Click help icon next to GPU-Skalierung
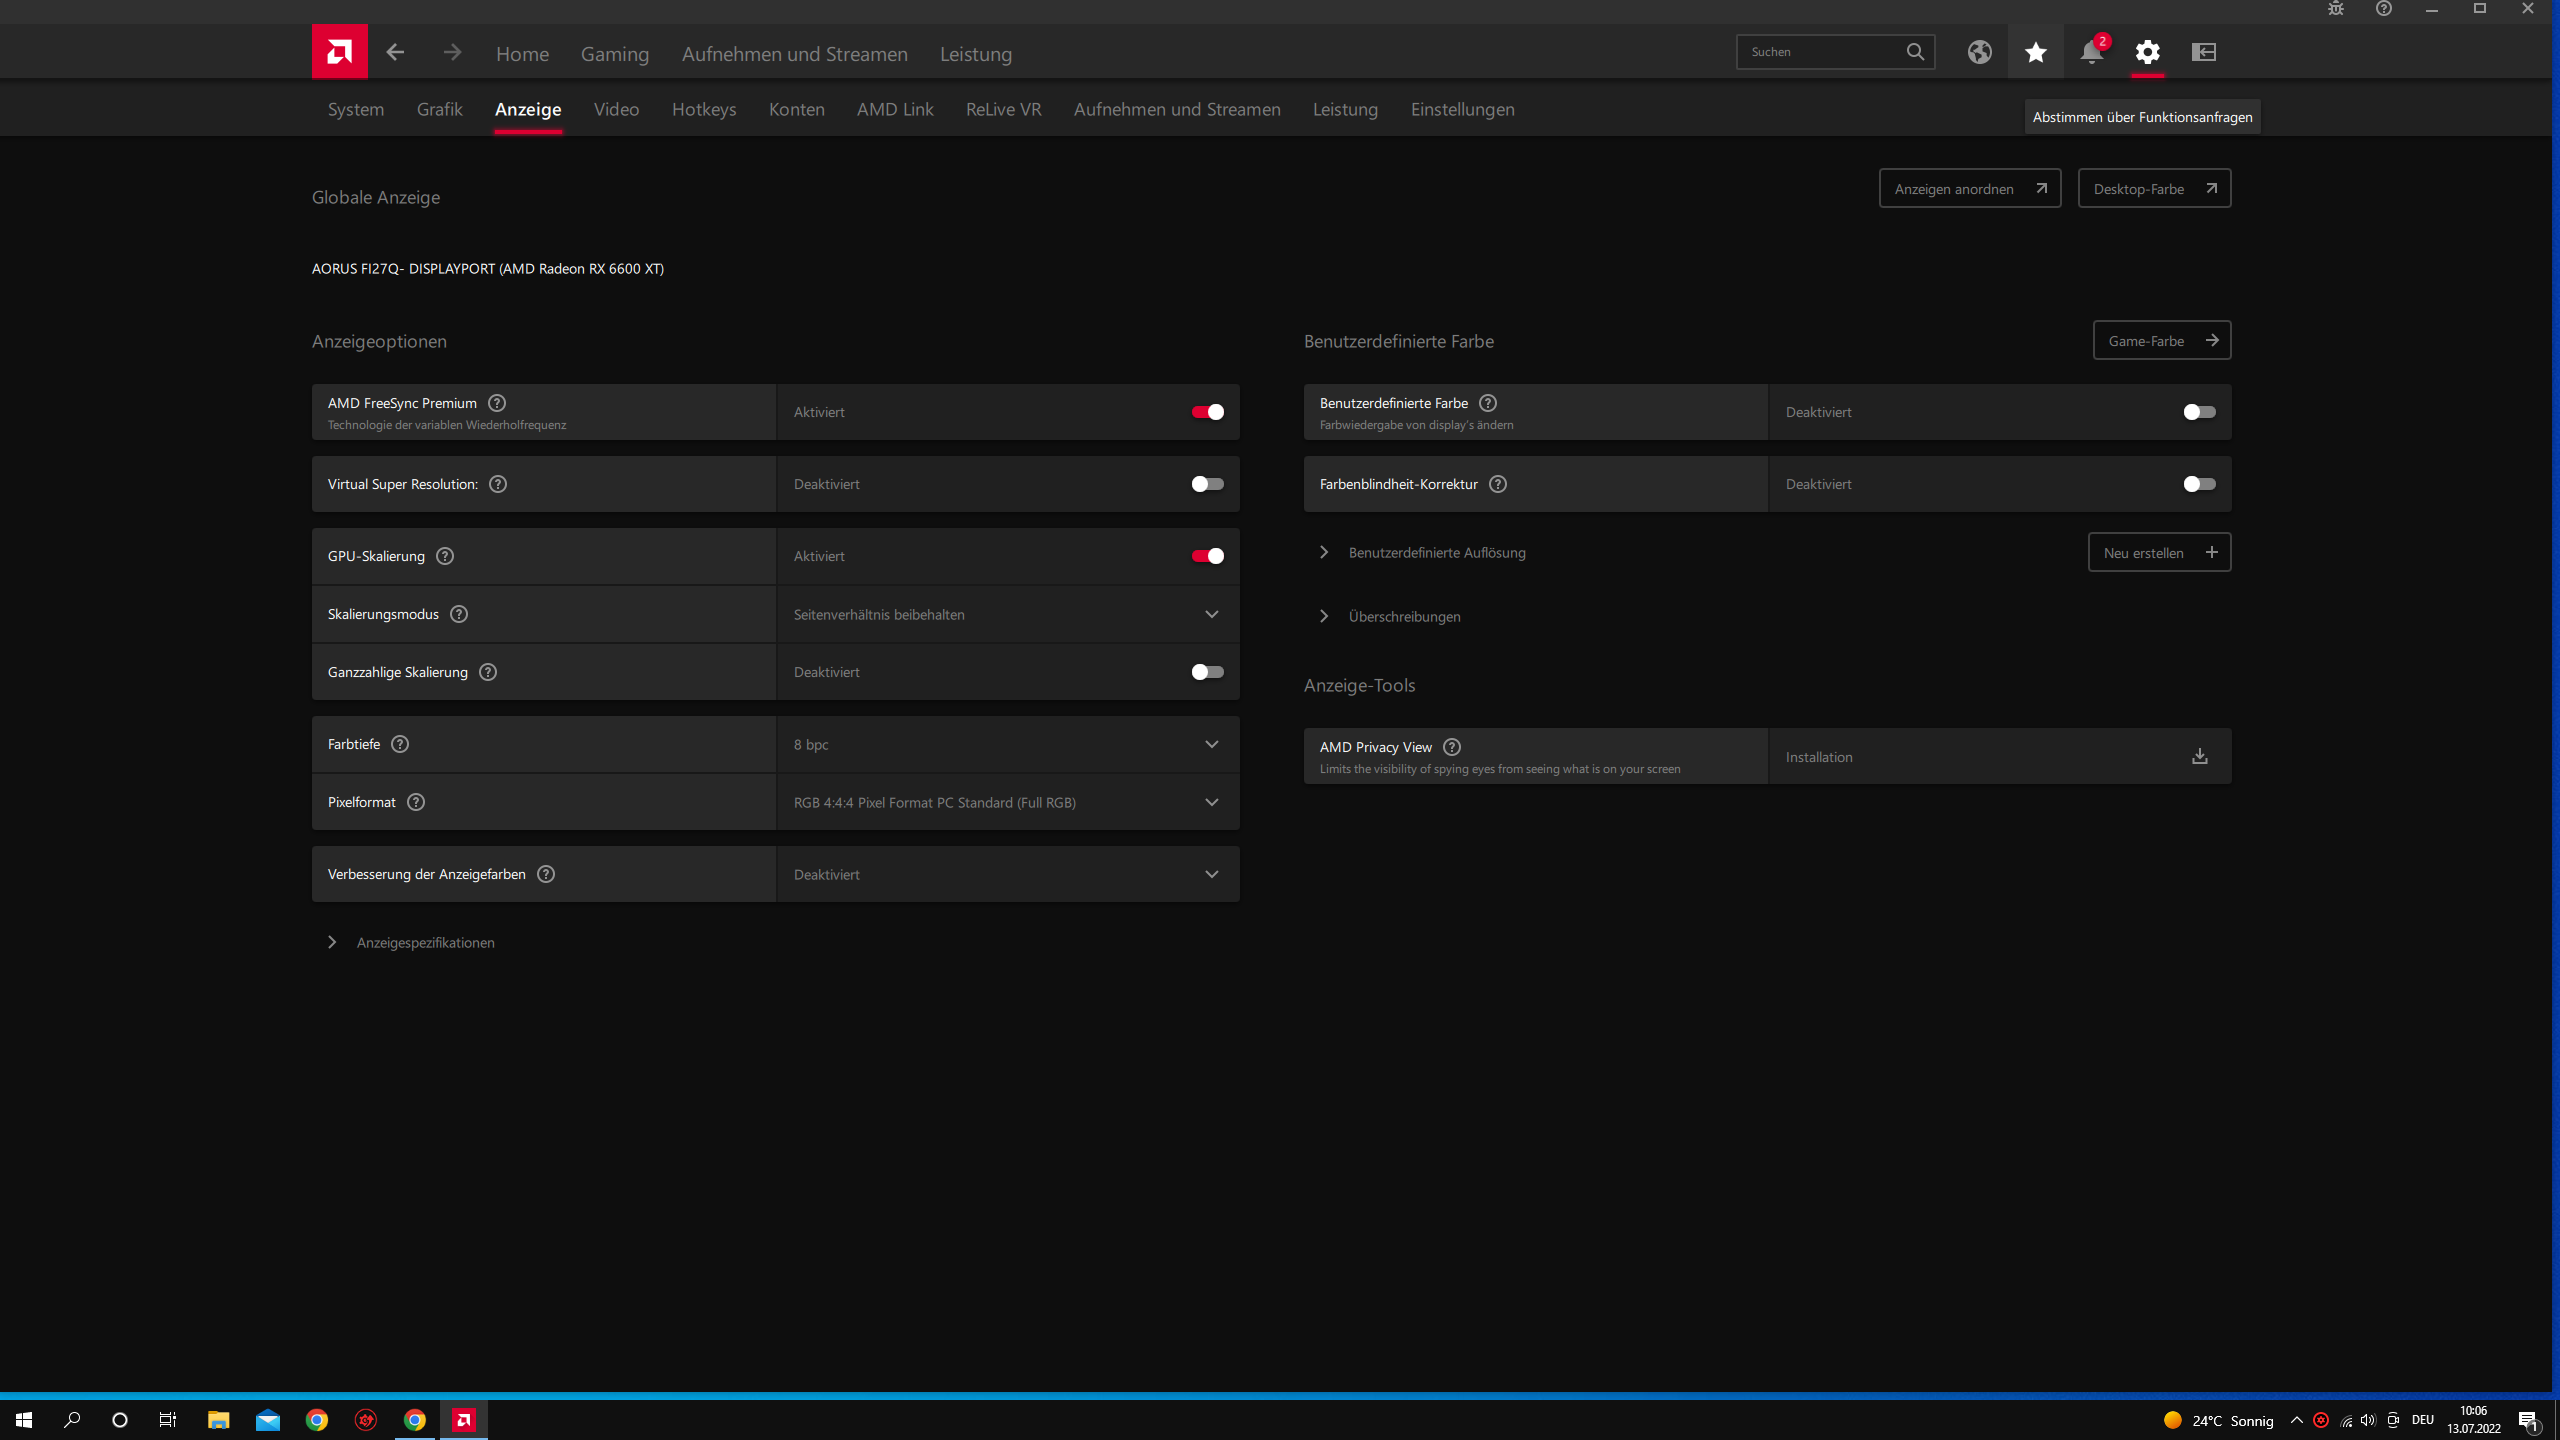2560x1440 pixels. click(445, 556)
